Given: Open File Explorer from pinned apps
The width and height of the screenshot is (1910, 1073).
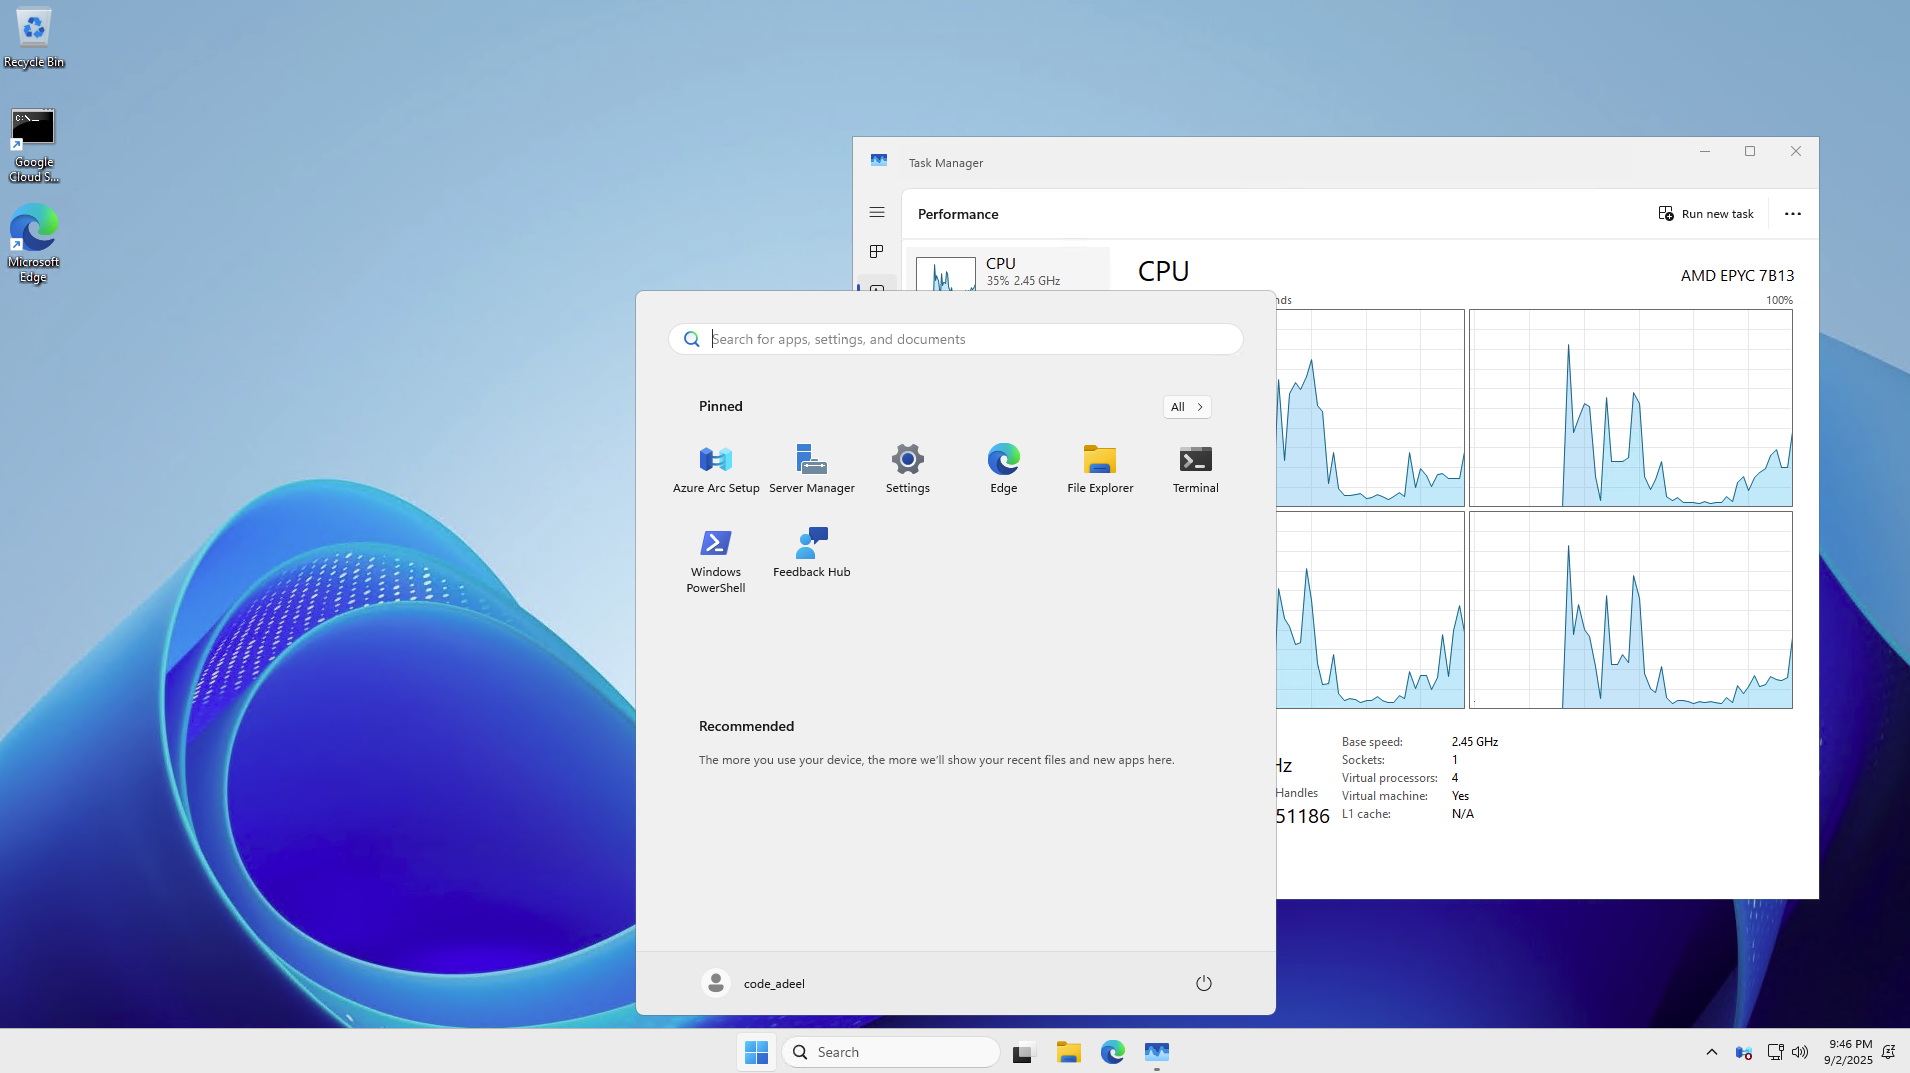Looking at the screenshot, I should tap(1100, 469).
